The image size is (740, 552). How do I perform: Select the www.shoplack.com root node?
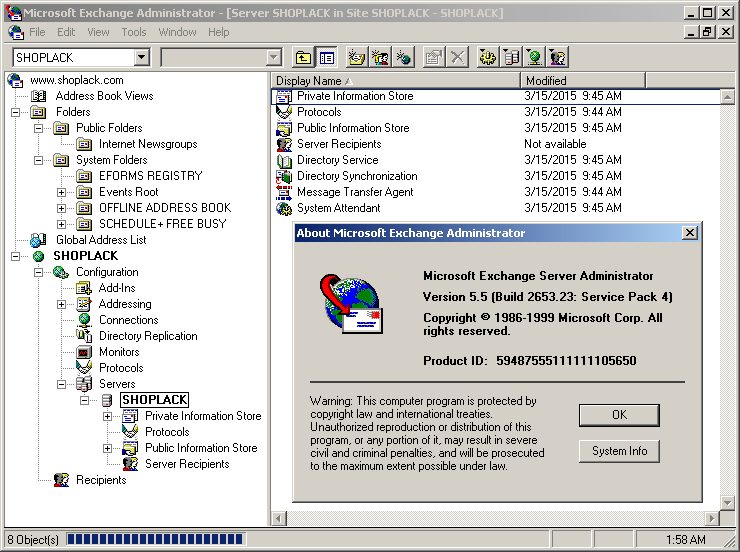[76, 80]
